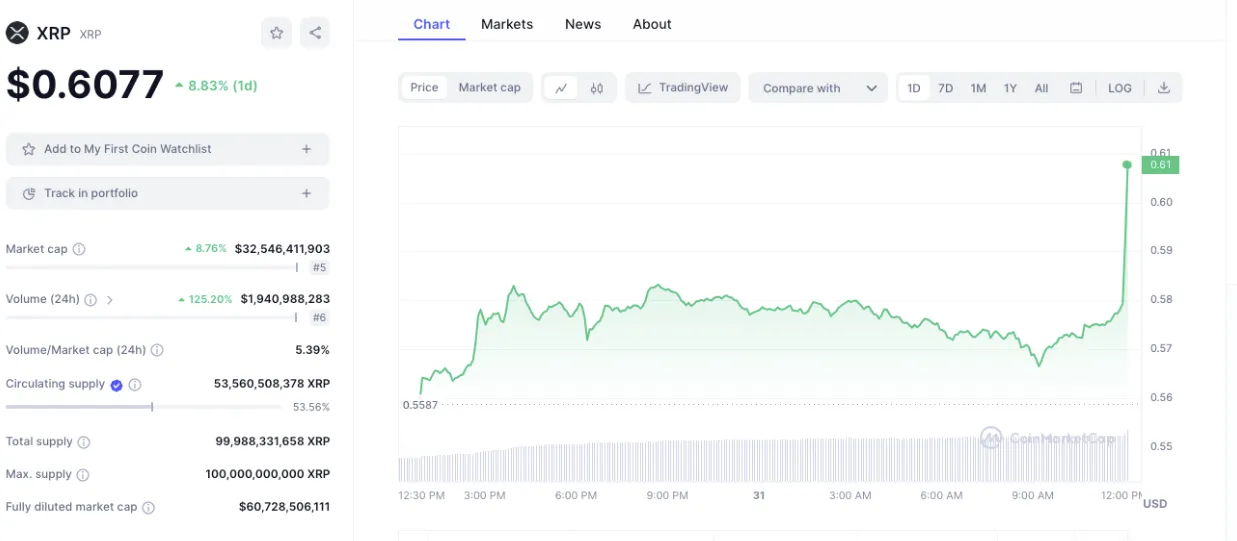Viewport: 1237px width, 541px height.
Task: Click the 8.83% (1d) change text
Action: pyautogui.click(x=216, y=86)
